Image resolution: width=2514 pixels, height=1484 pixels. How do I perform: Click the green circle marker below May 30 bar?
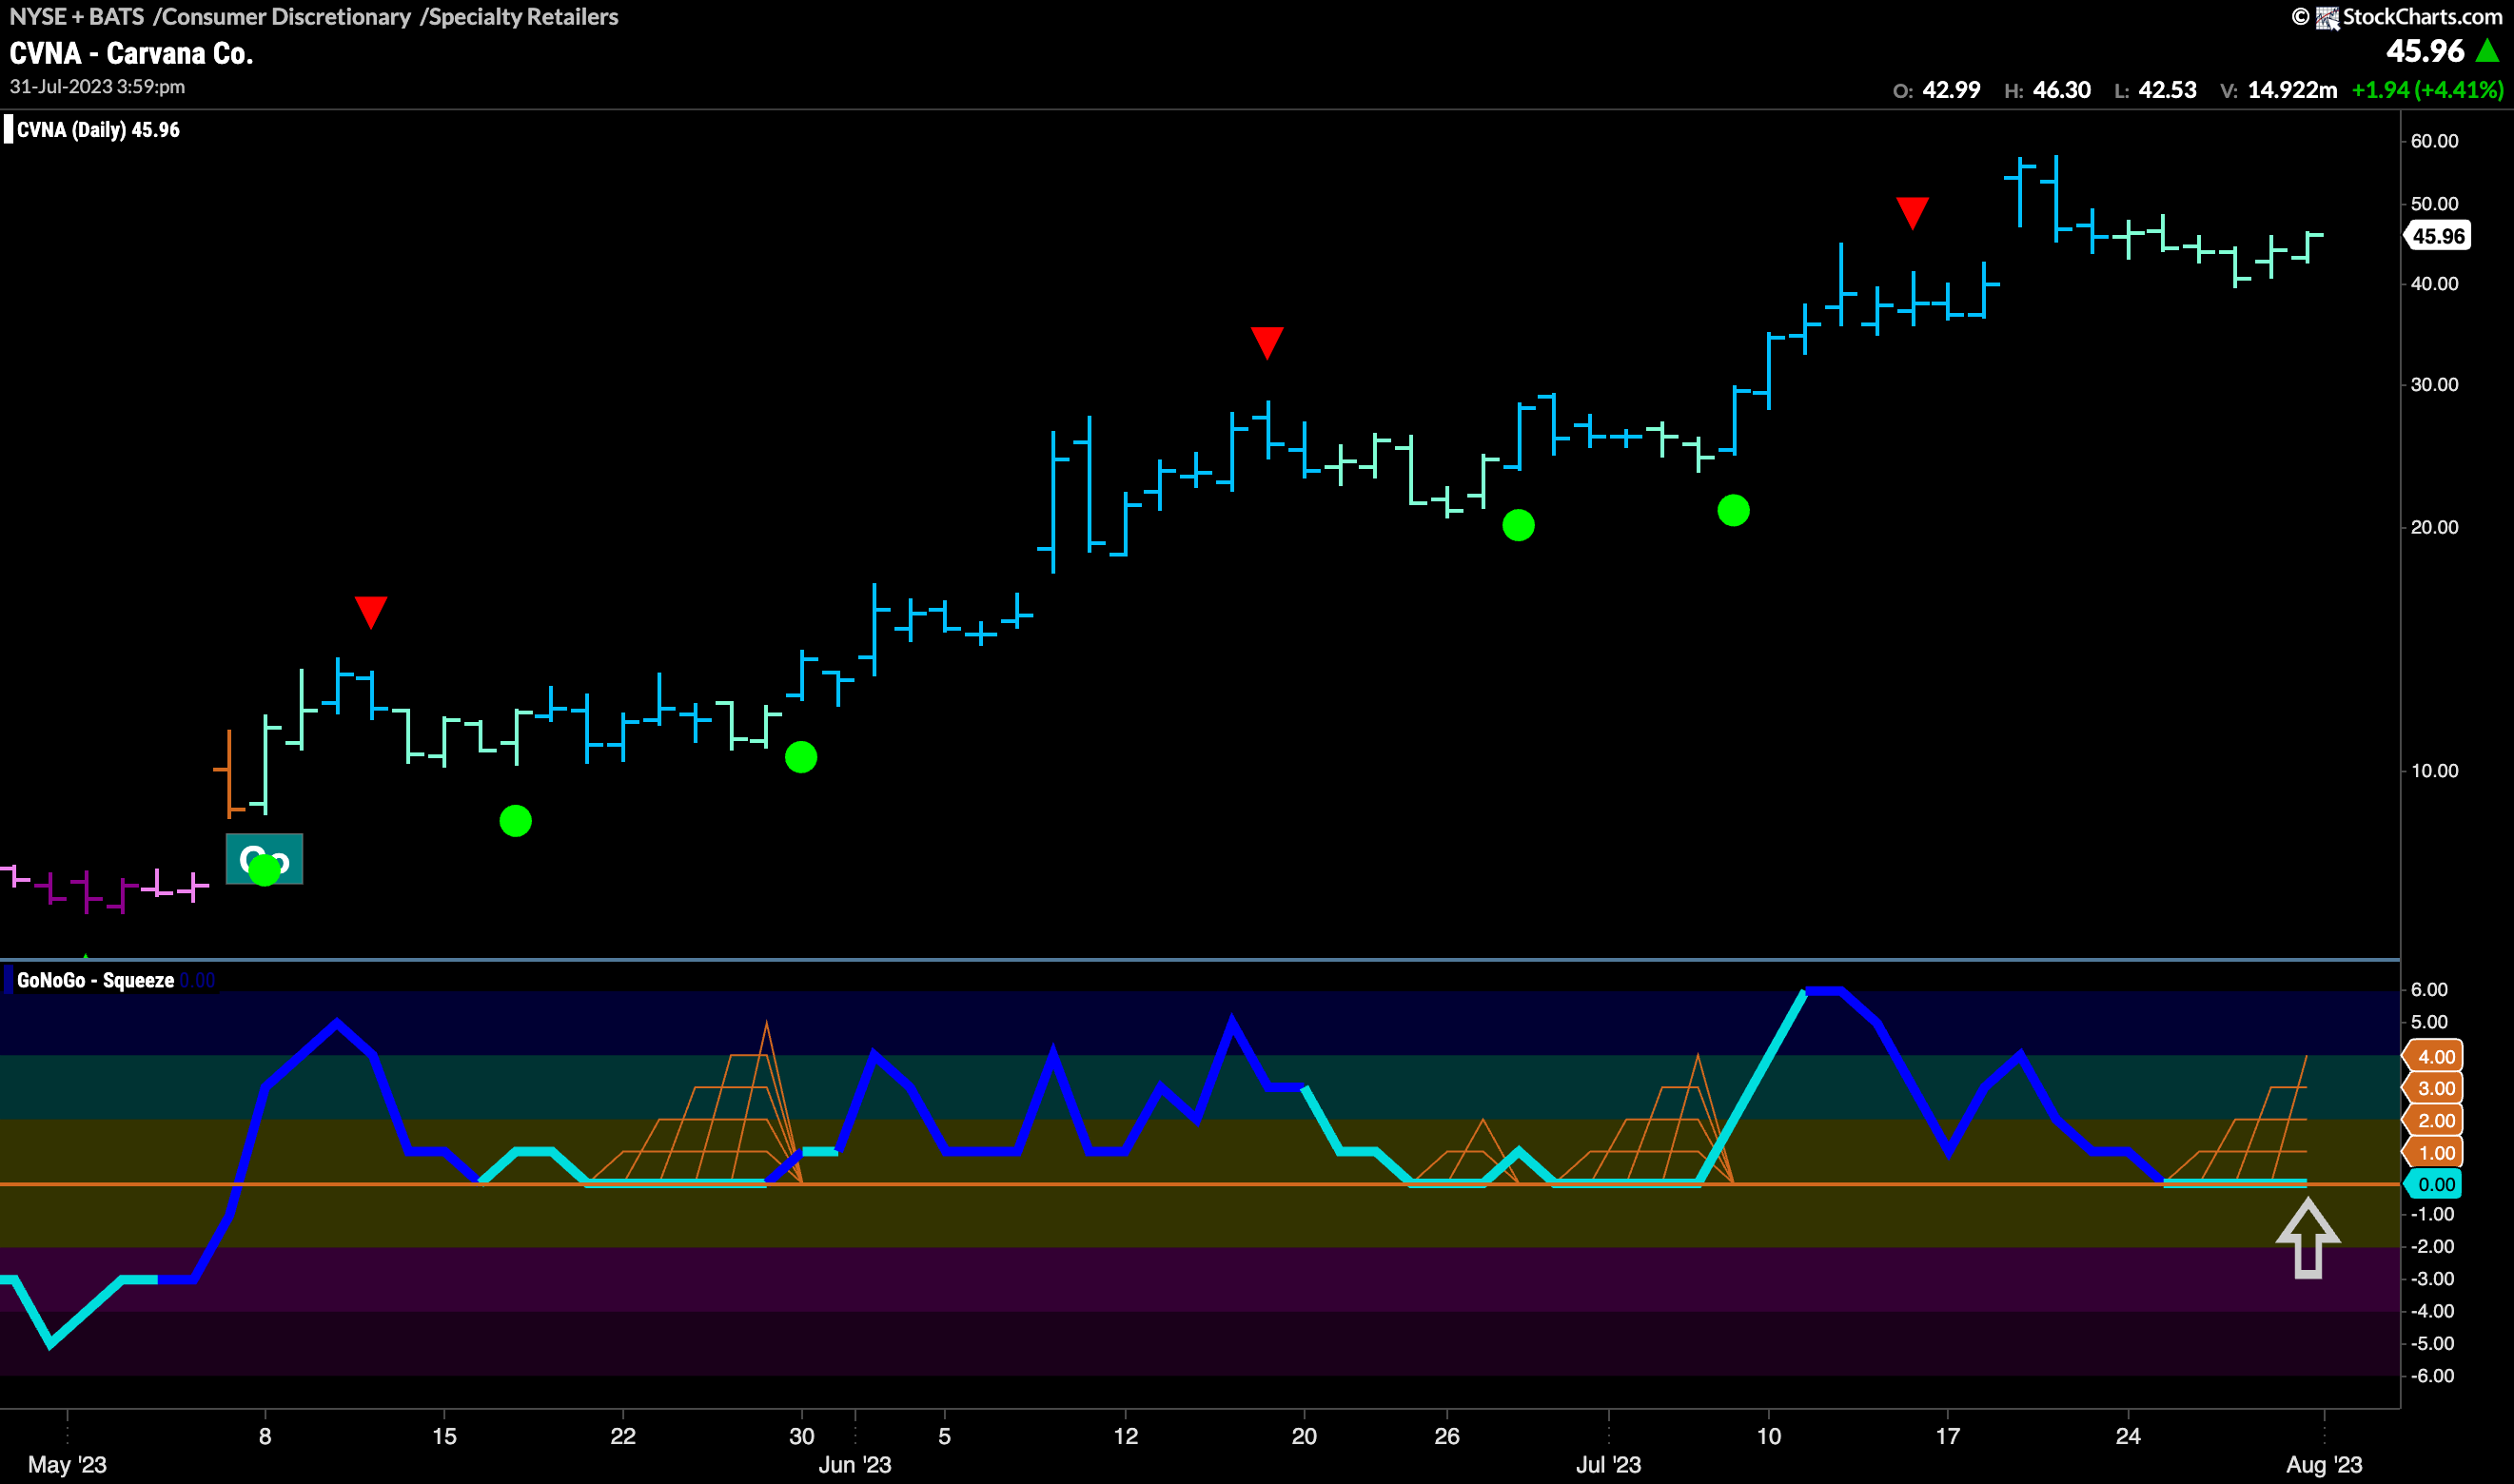[x=801, y=757]
